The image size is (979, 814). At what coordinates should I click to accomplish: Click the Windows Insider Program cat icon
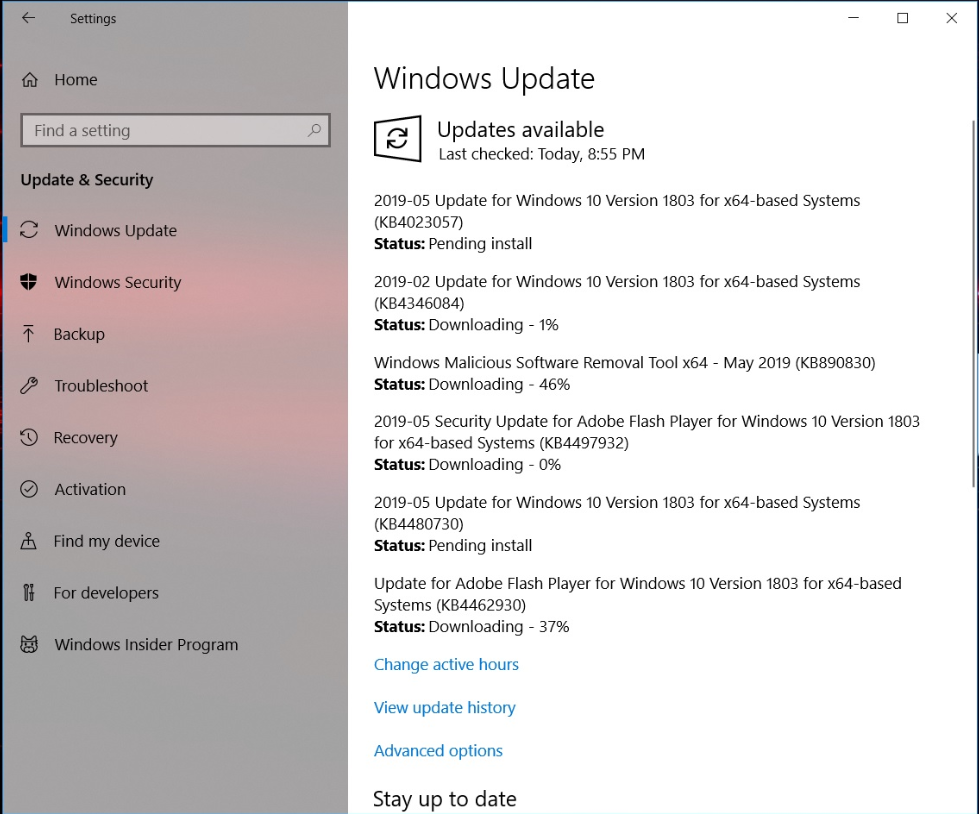coord(29,645)
